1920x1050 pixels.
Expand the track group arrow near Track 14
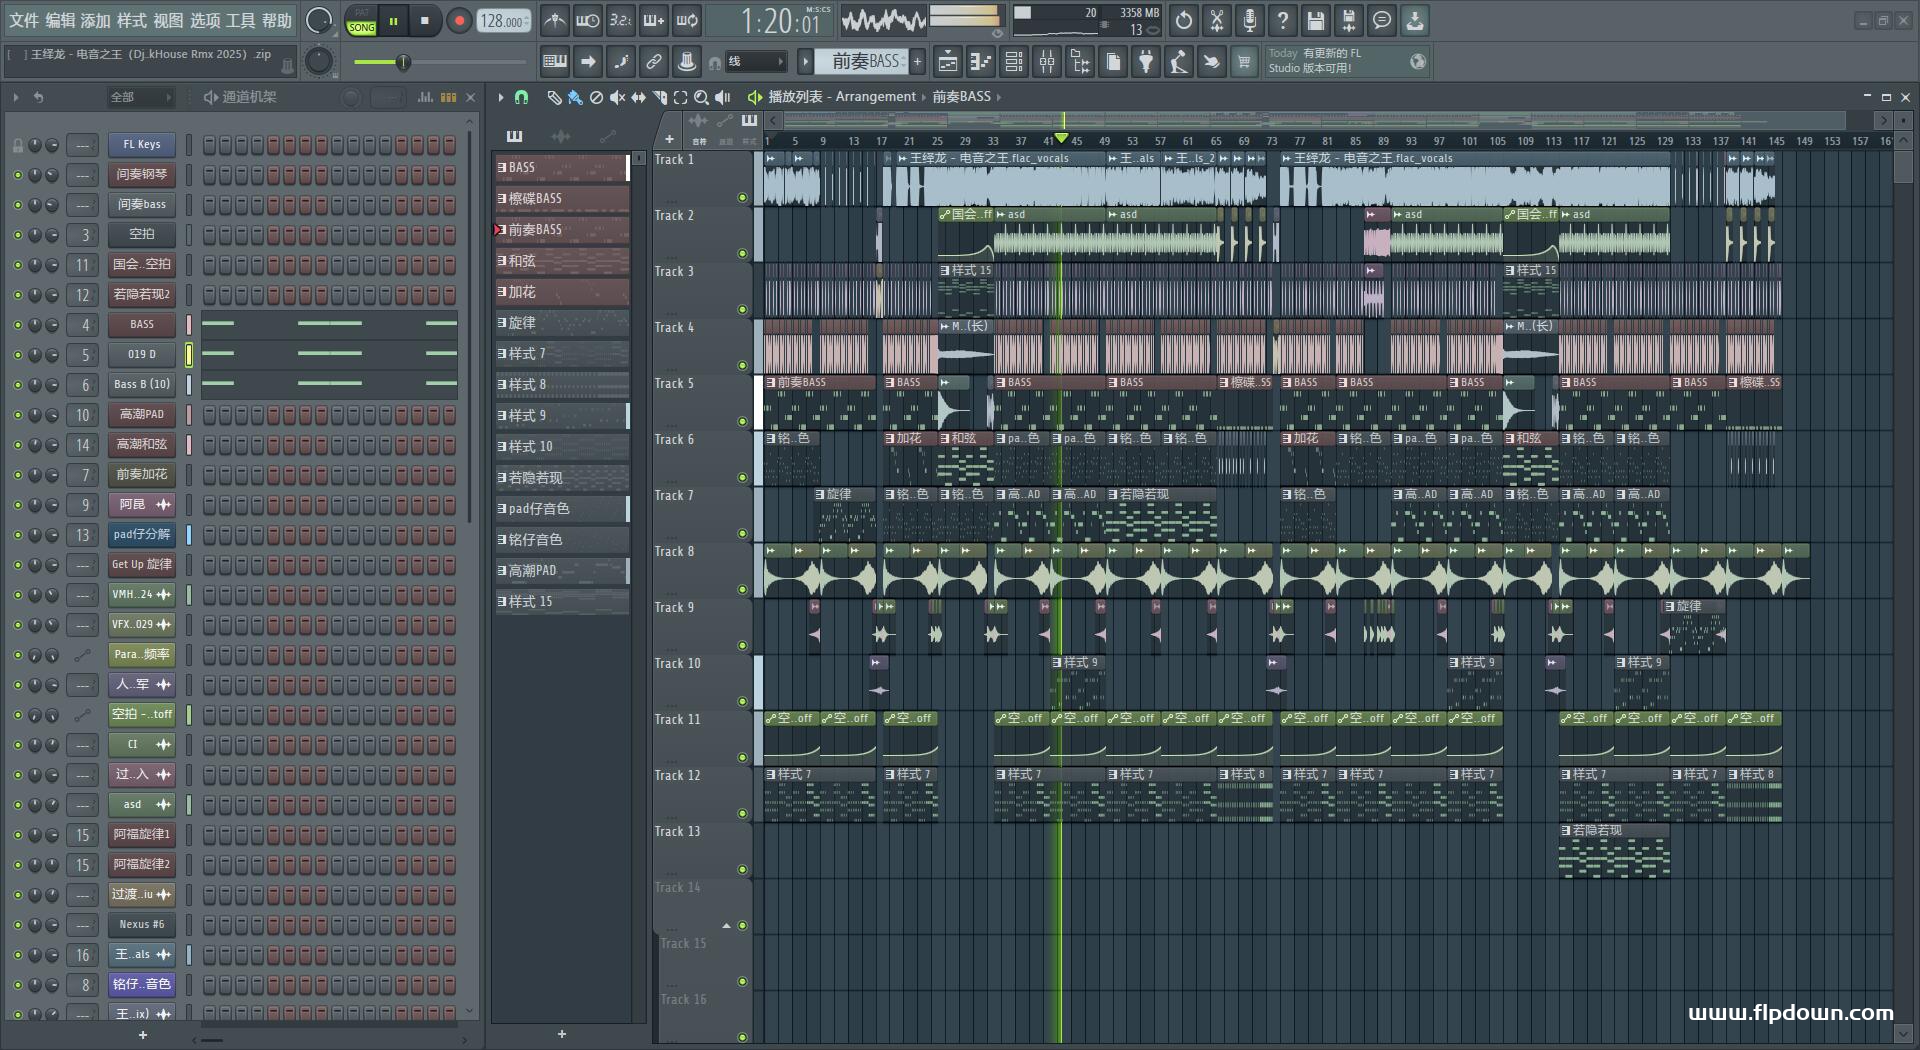pyautogui.click(x=726, y=925)
